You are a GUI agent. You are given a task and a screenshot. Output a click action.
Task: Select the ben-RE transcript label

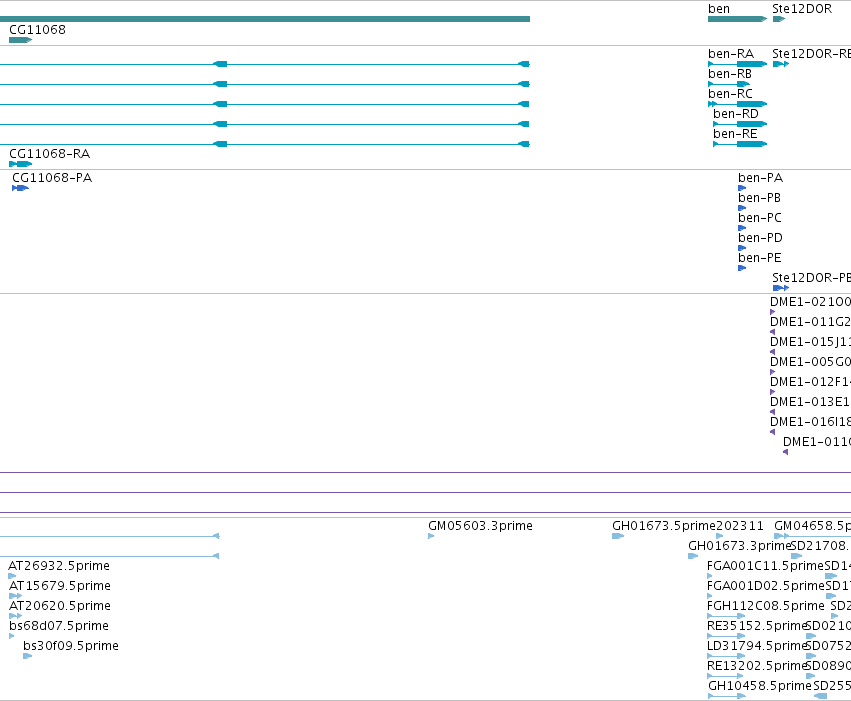pos(735,135)
